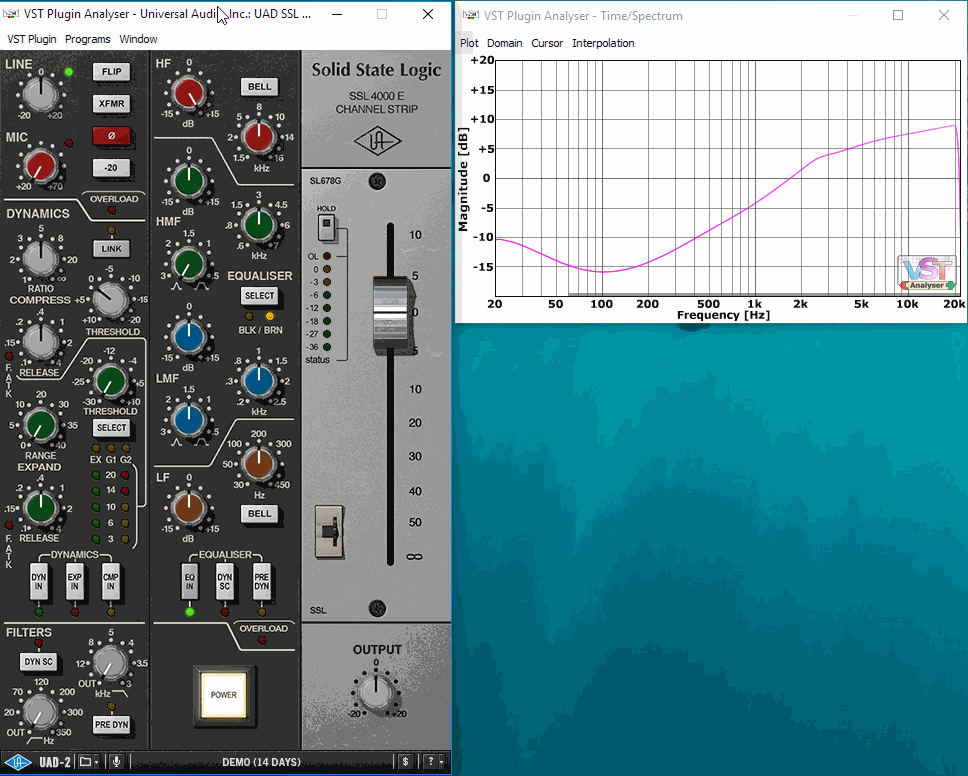This screenshot has height=776, width=968.
Task: Click the green expander RANGE knob
Action: click(x=41, y=425)
